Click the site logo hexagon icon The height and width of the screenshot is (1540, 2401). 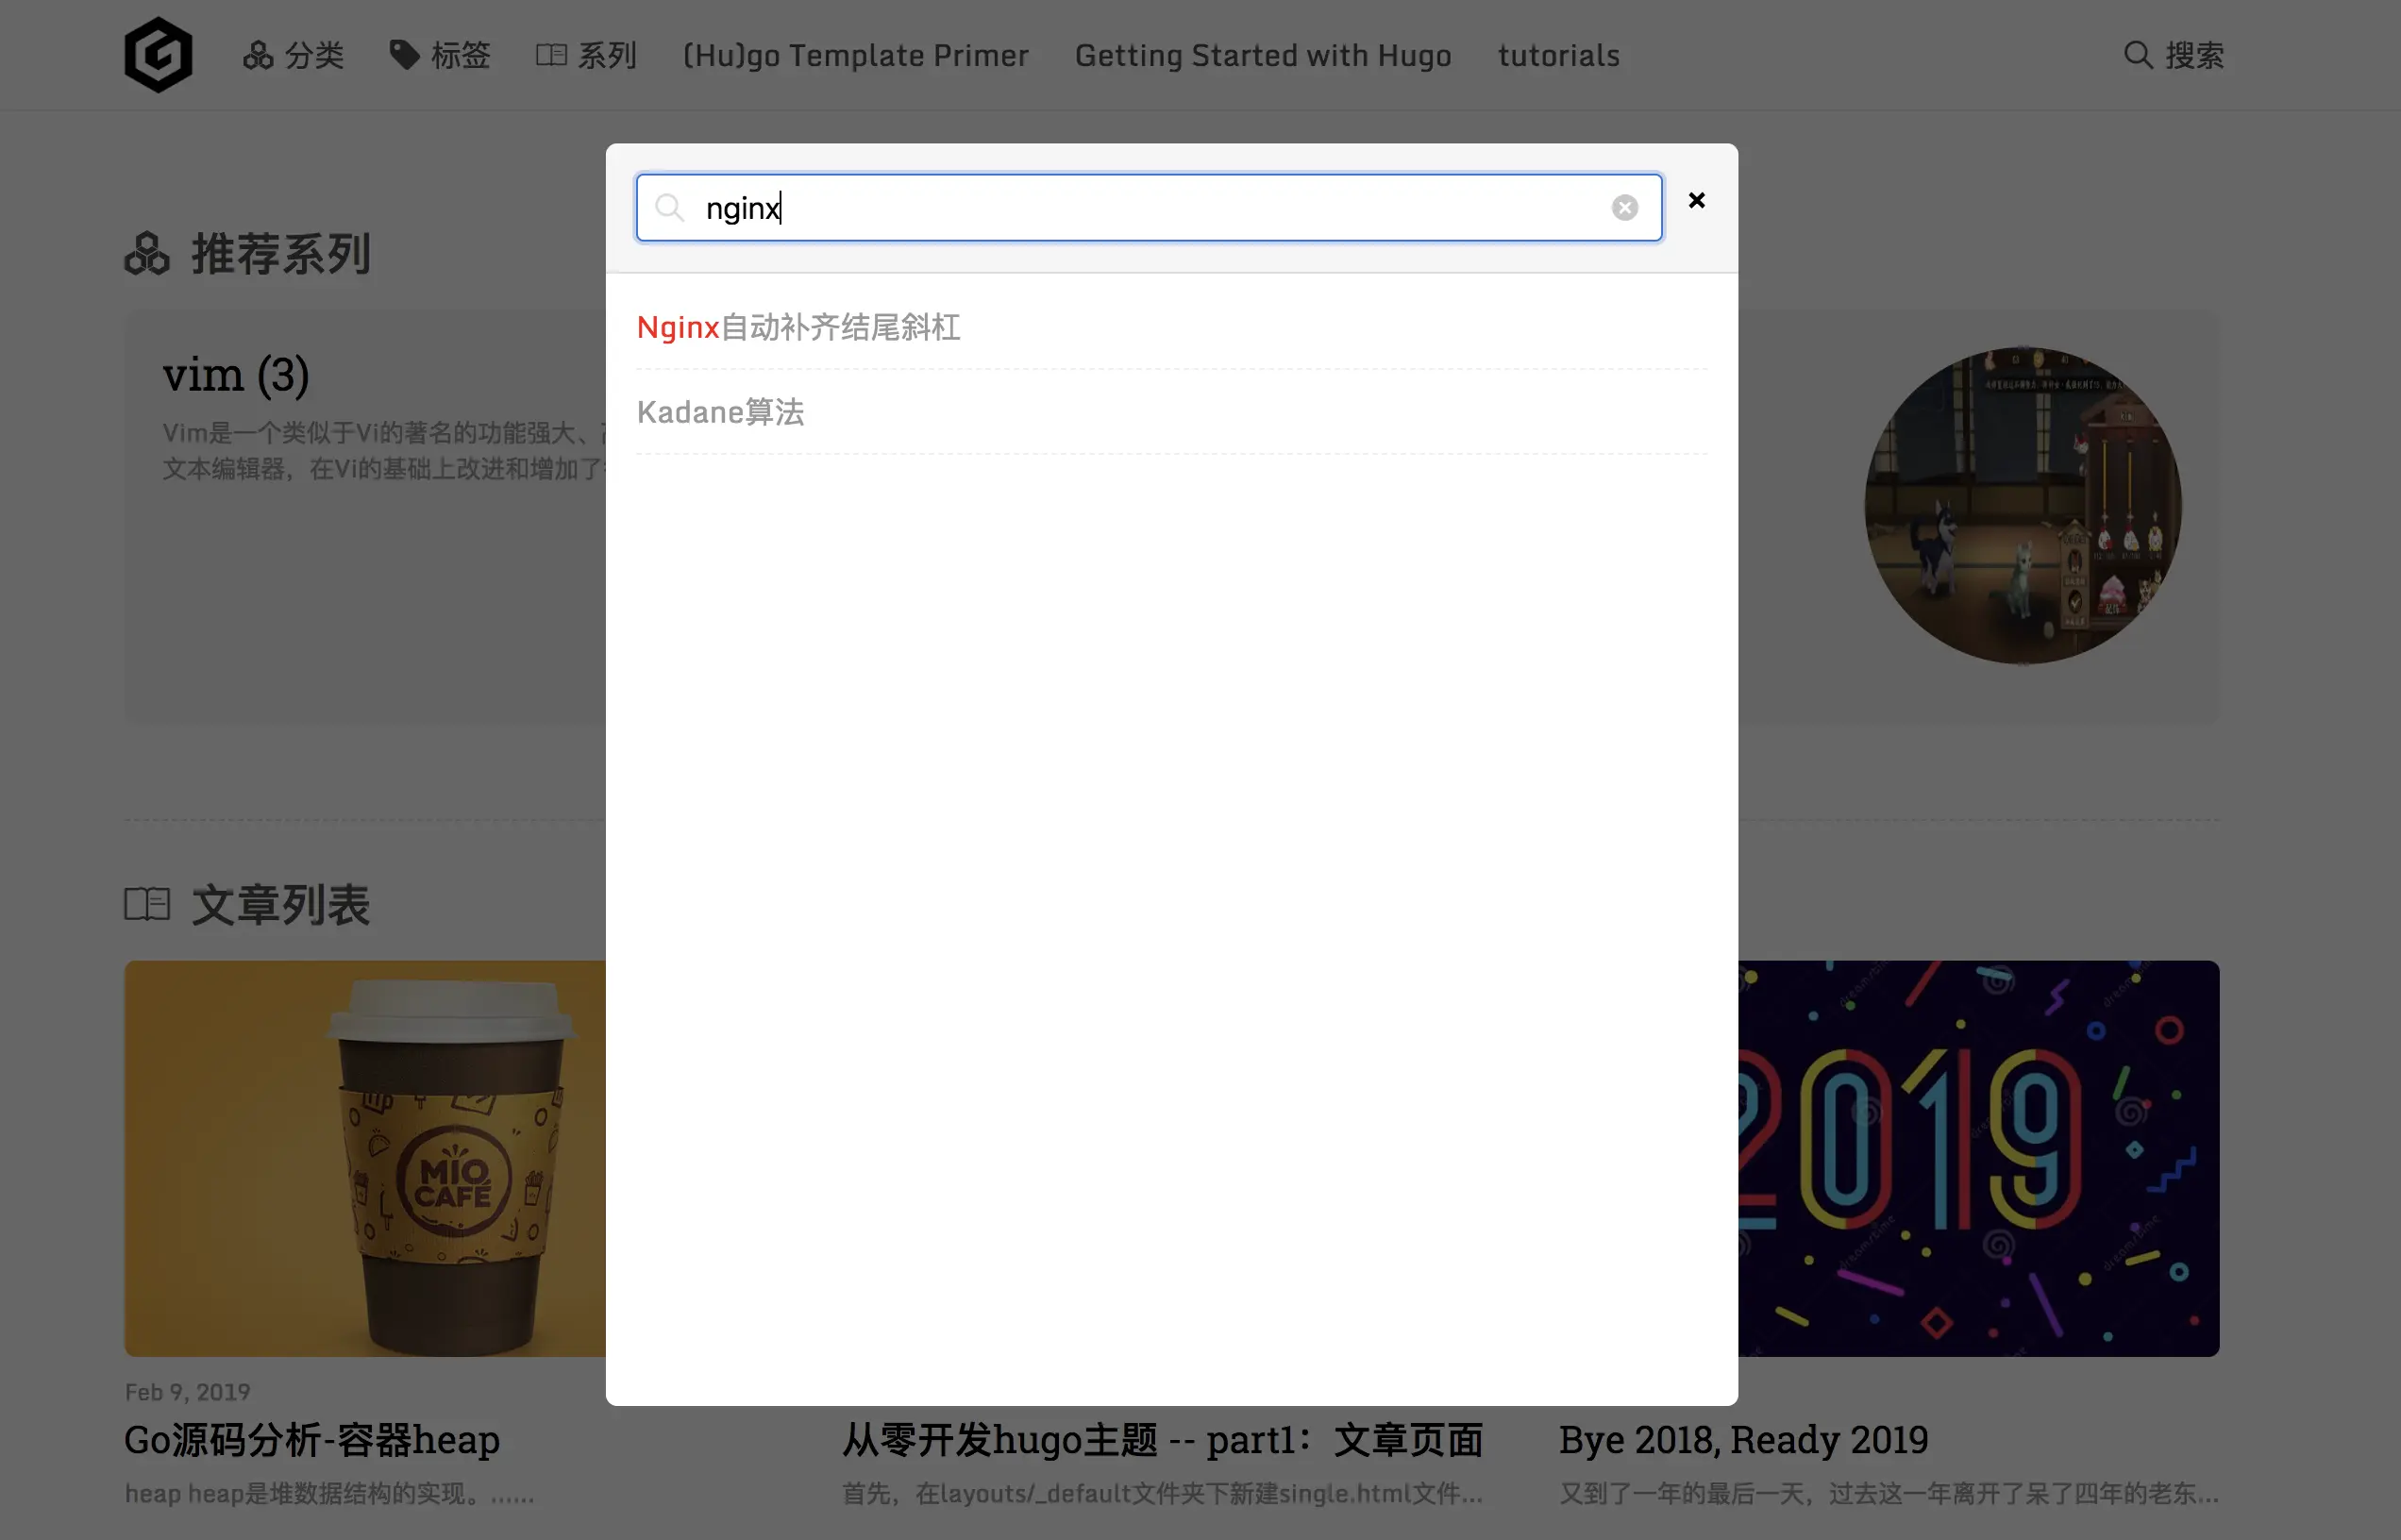tap(158, 55)
